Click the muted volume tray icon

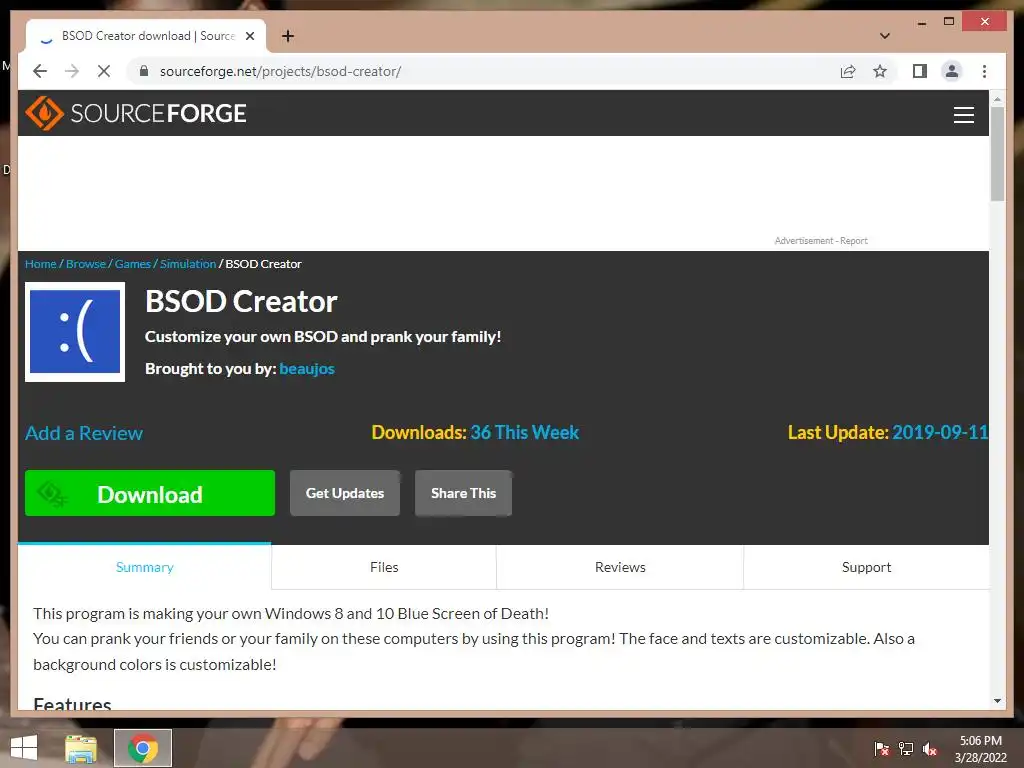tap(930, 749)
